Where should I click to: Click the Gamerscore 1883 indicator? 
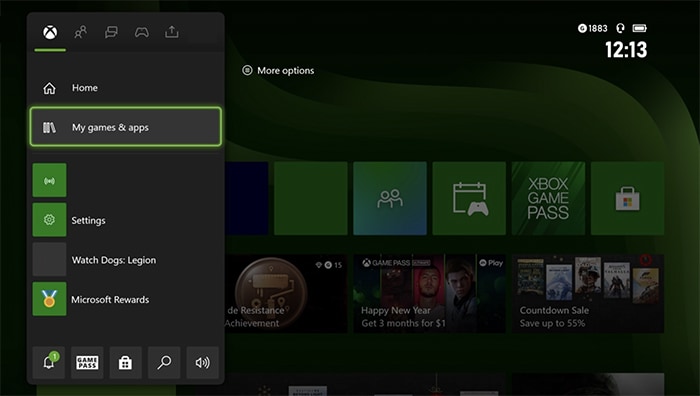[593, 29]
